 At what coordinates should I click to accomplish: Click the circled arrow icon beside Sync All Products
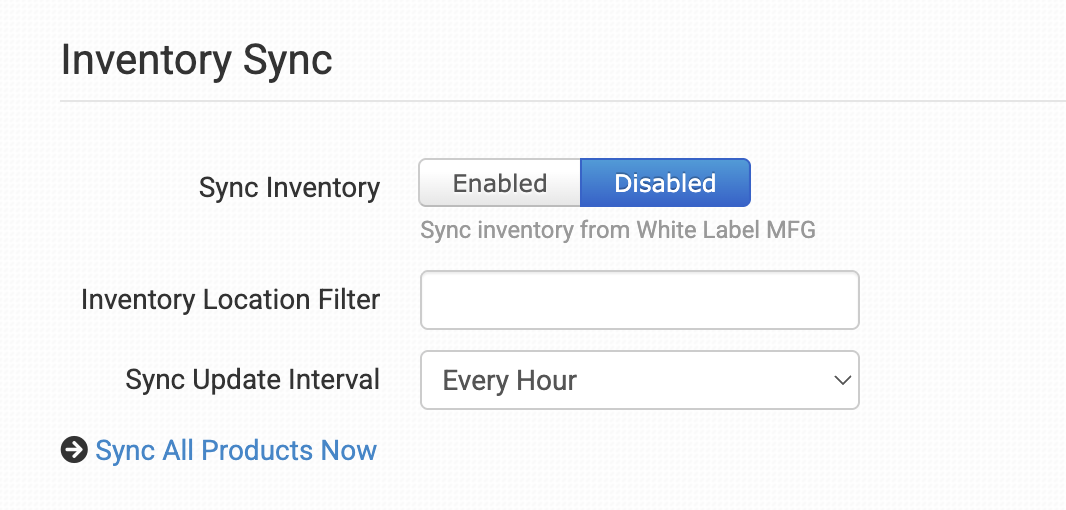tap(74, 451)
